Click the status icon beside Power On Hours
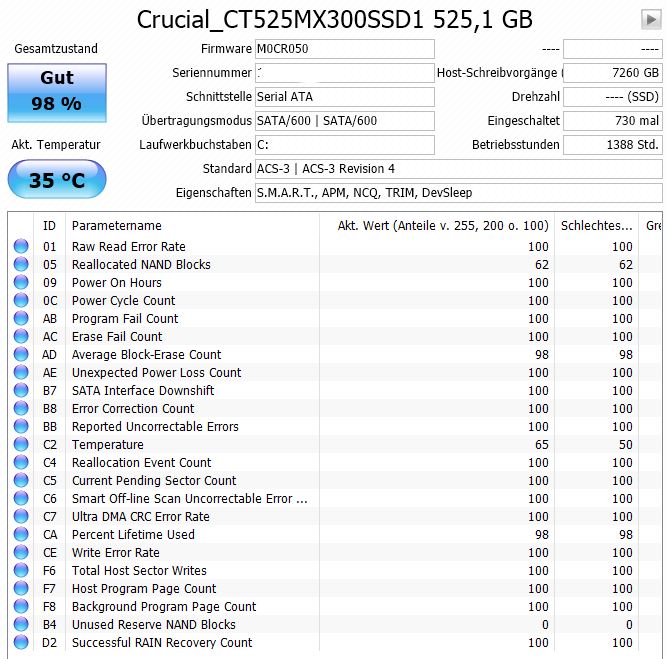The height and width of the screenshot is (659, 667). point(21,282)
